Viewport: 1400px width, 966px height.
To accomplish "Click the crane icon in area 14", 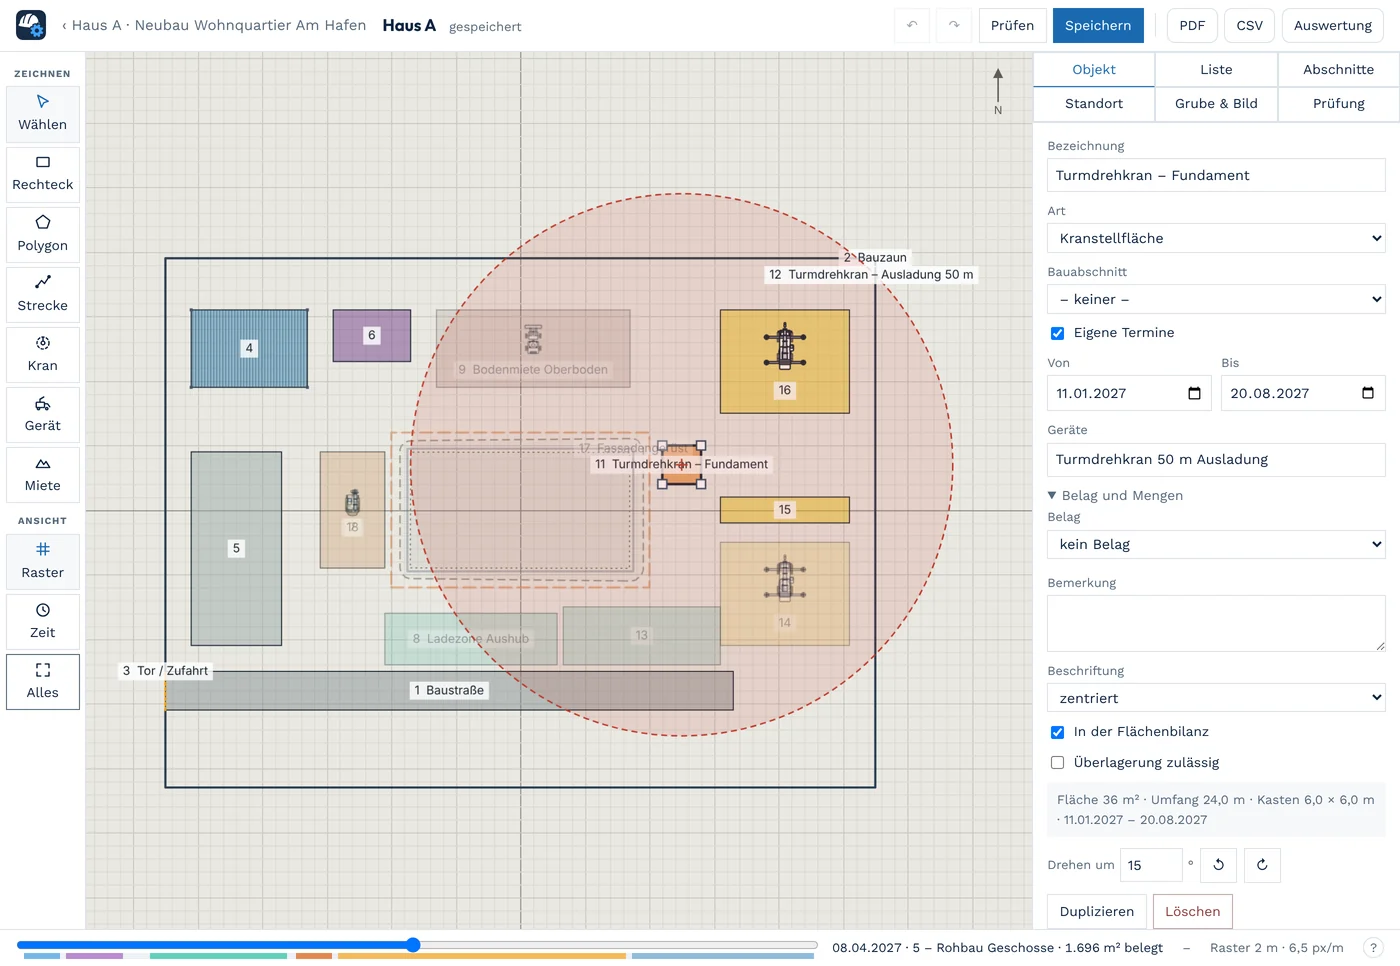I will 785,580.
